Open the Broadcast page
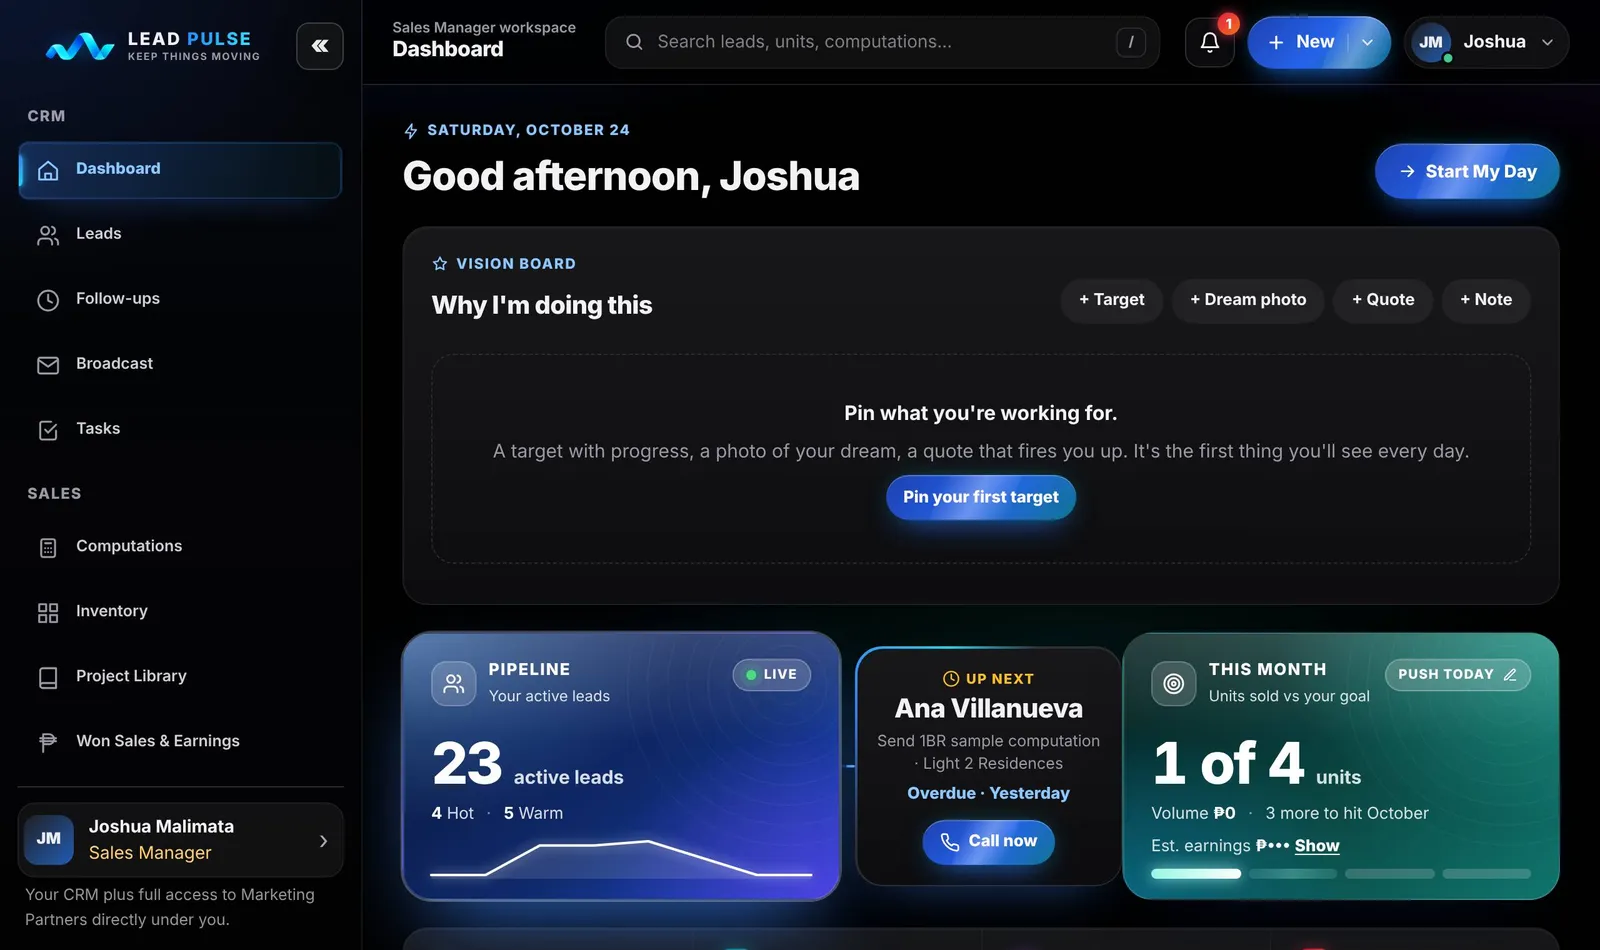 [180, 364]
